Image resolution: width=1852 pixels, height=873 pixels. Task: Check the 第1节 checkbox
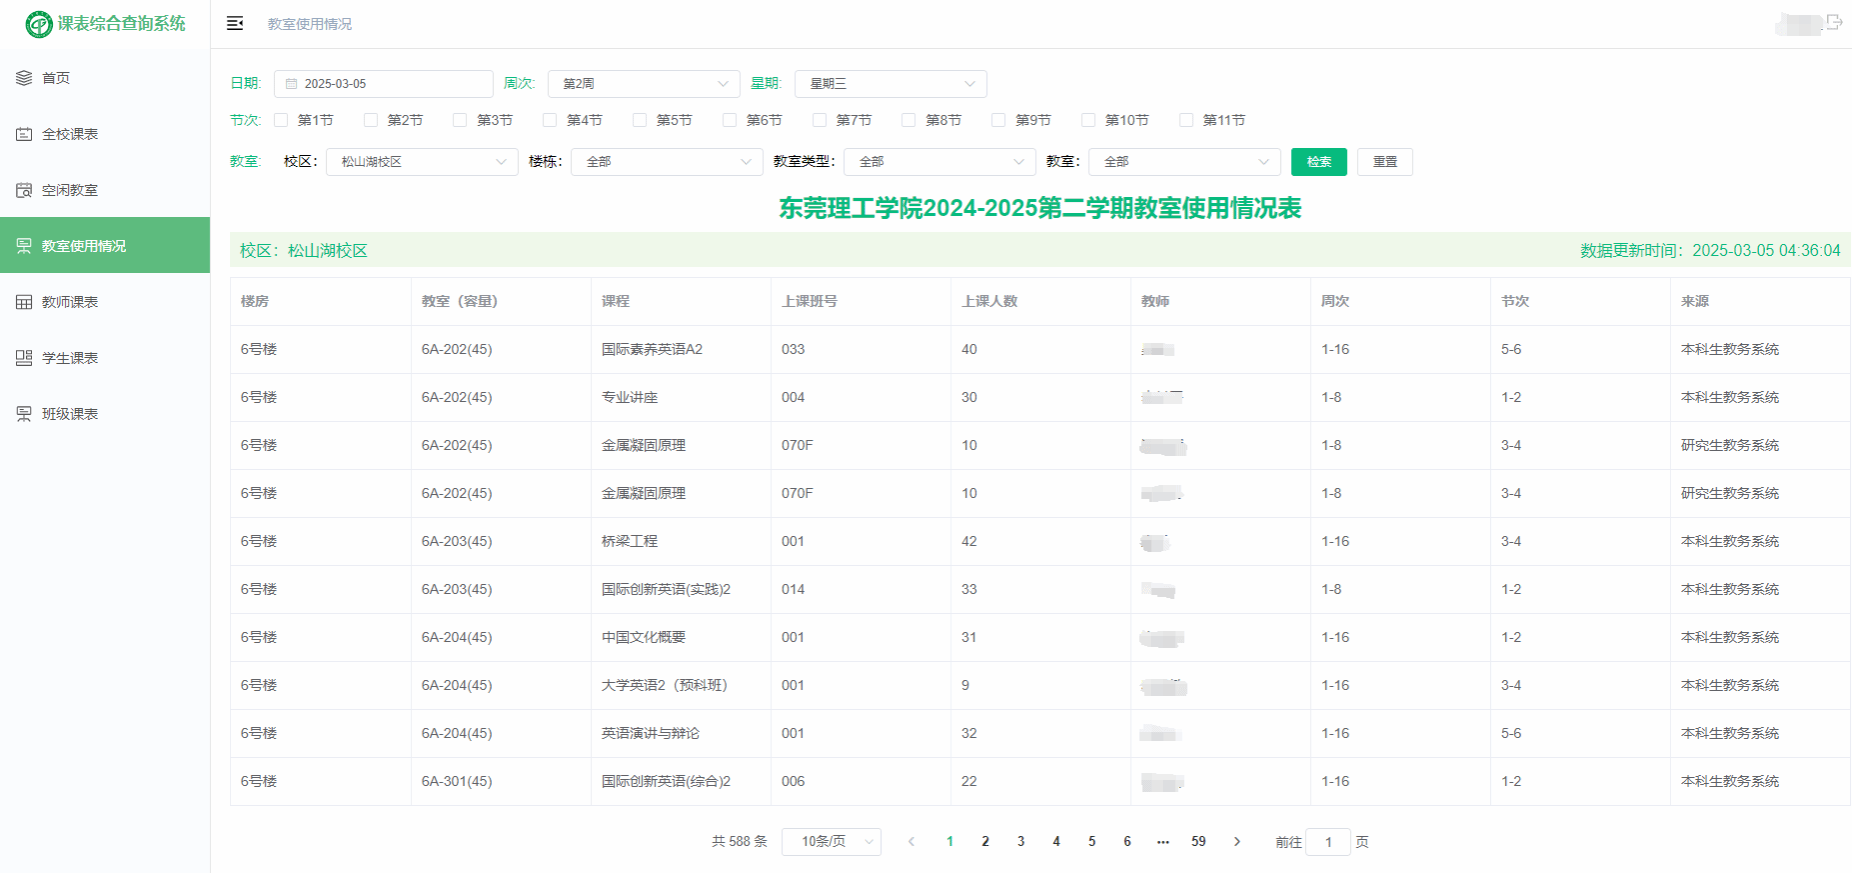coord(281,120)
